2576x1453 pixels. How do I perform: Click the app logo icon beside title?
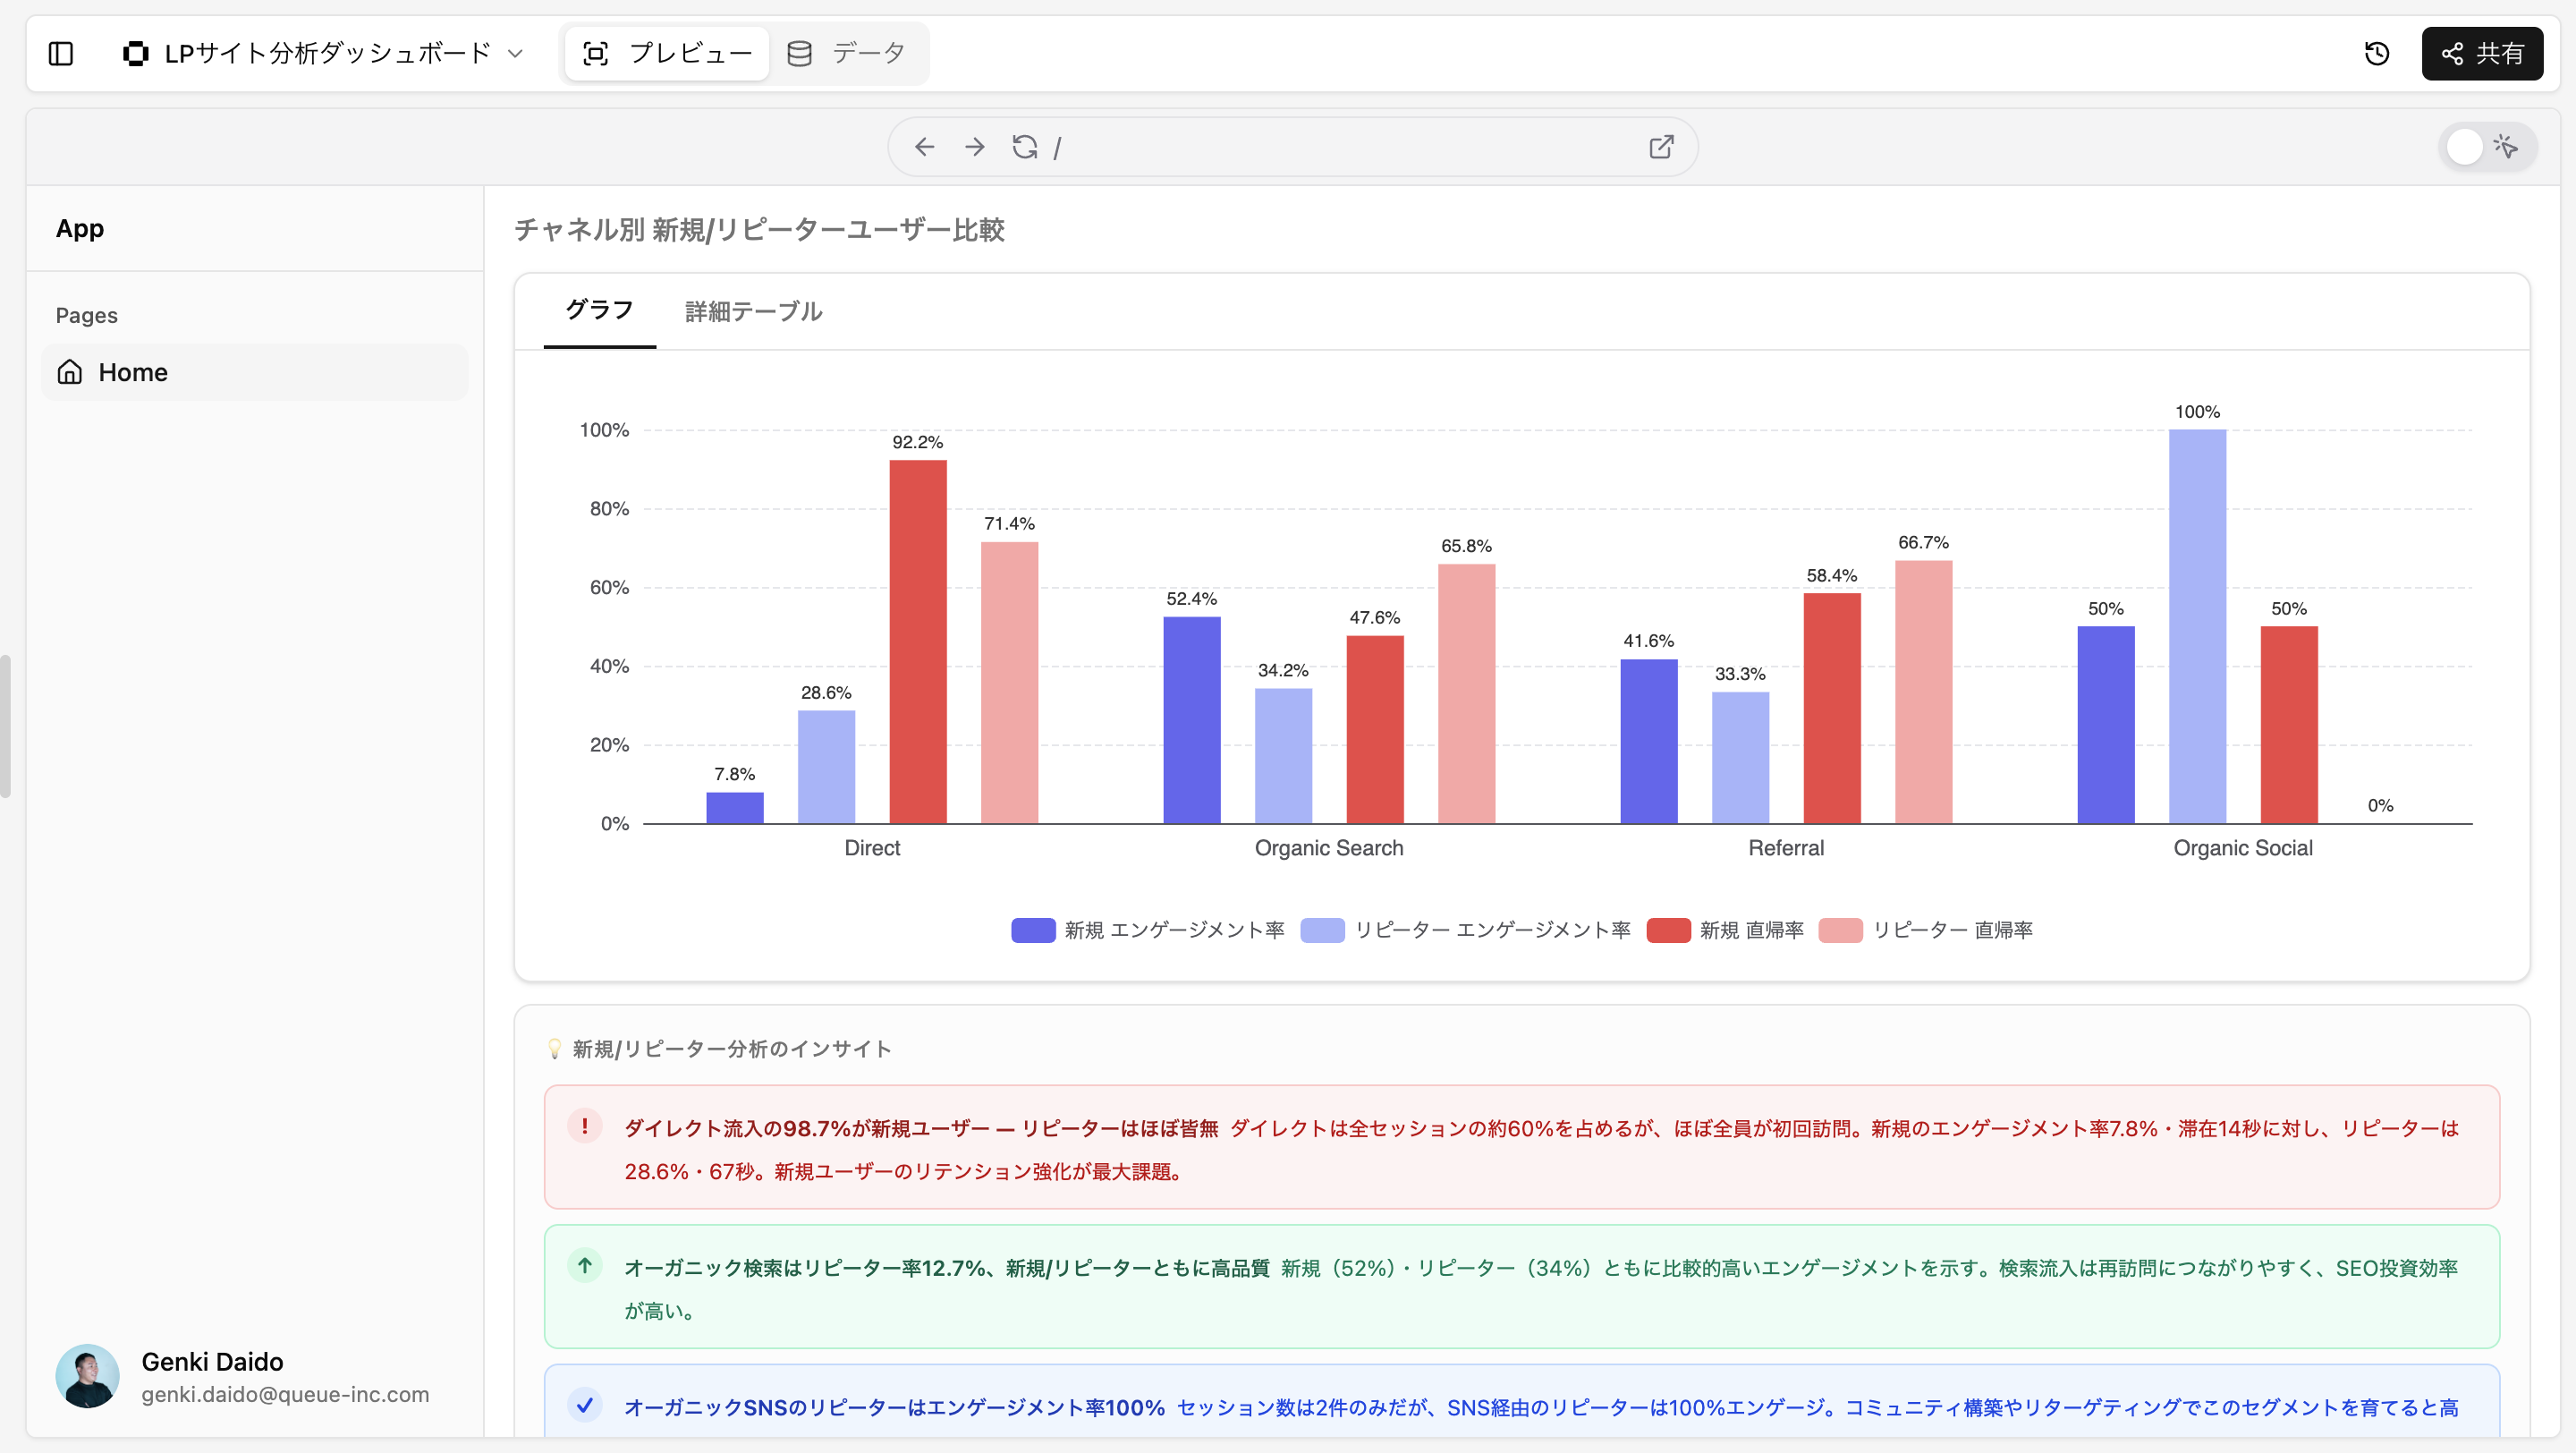[x=135, y=53]
